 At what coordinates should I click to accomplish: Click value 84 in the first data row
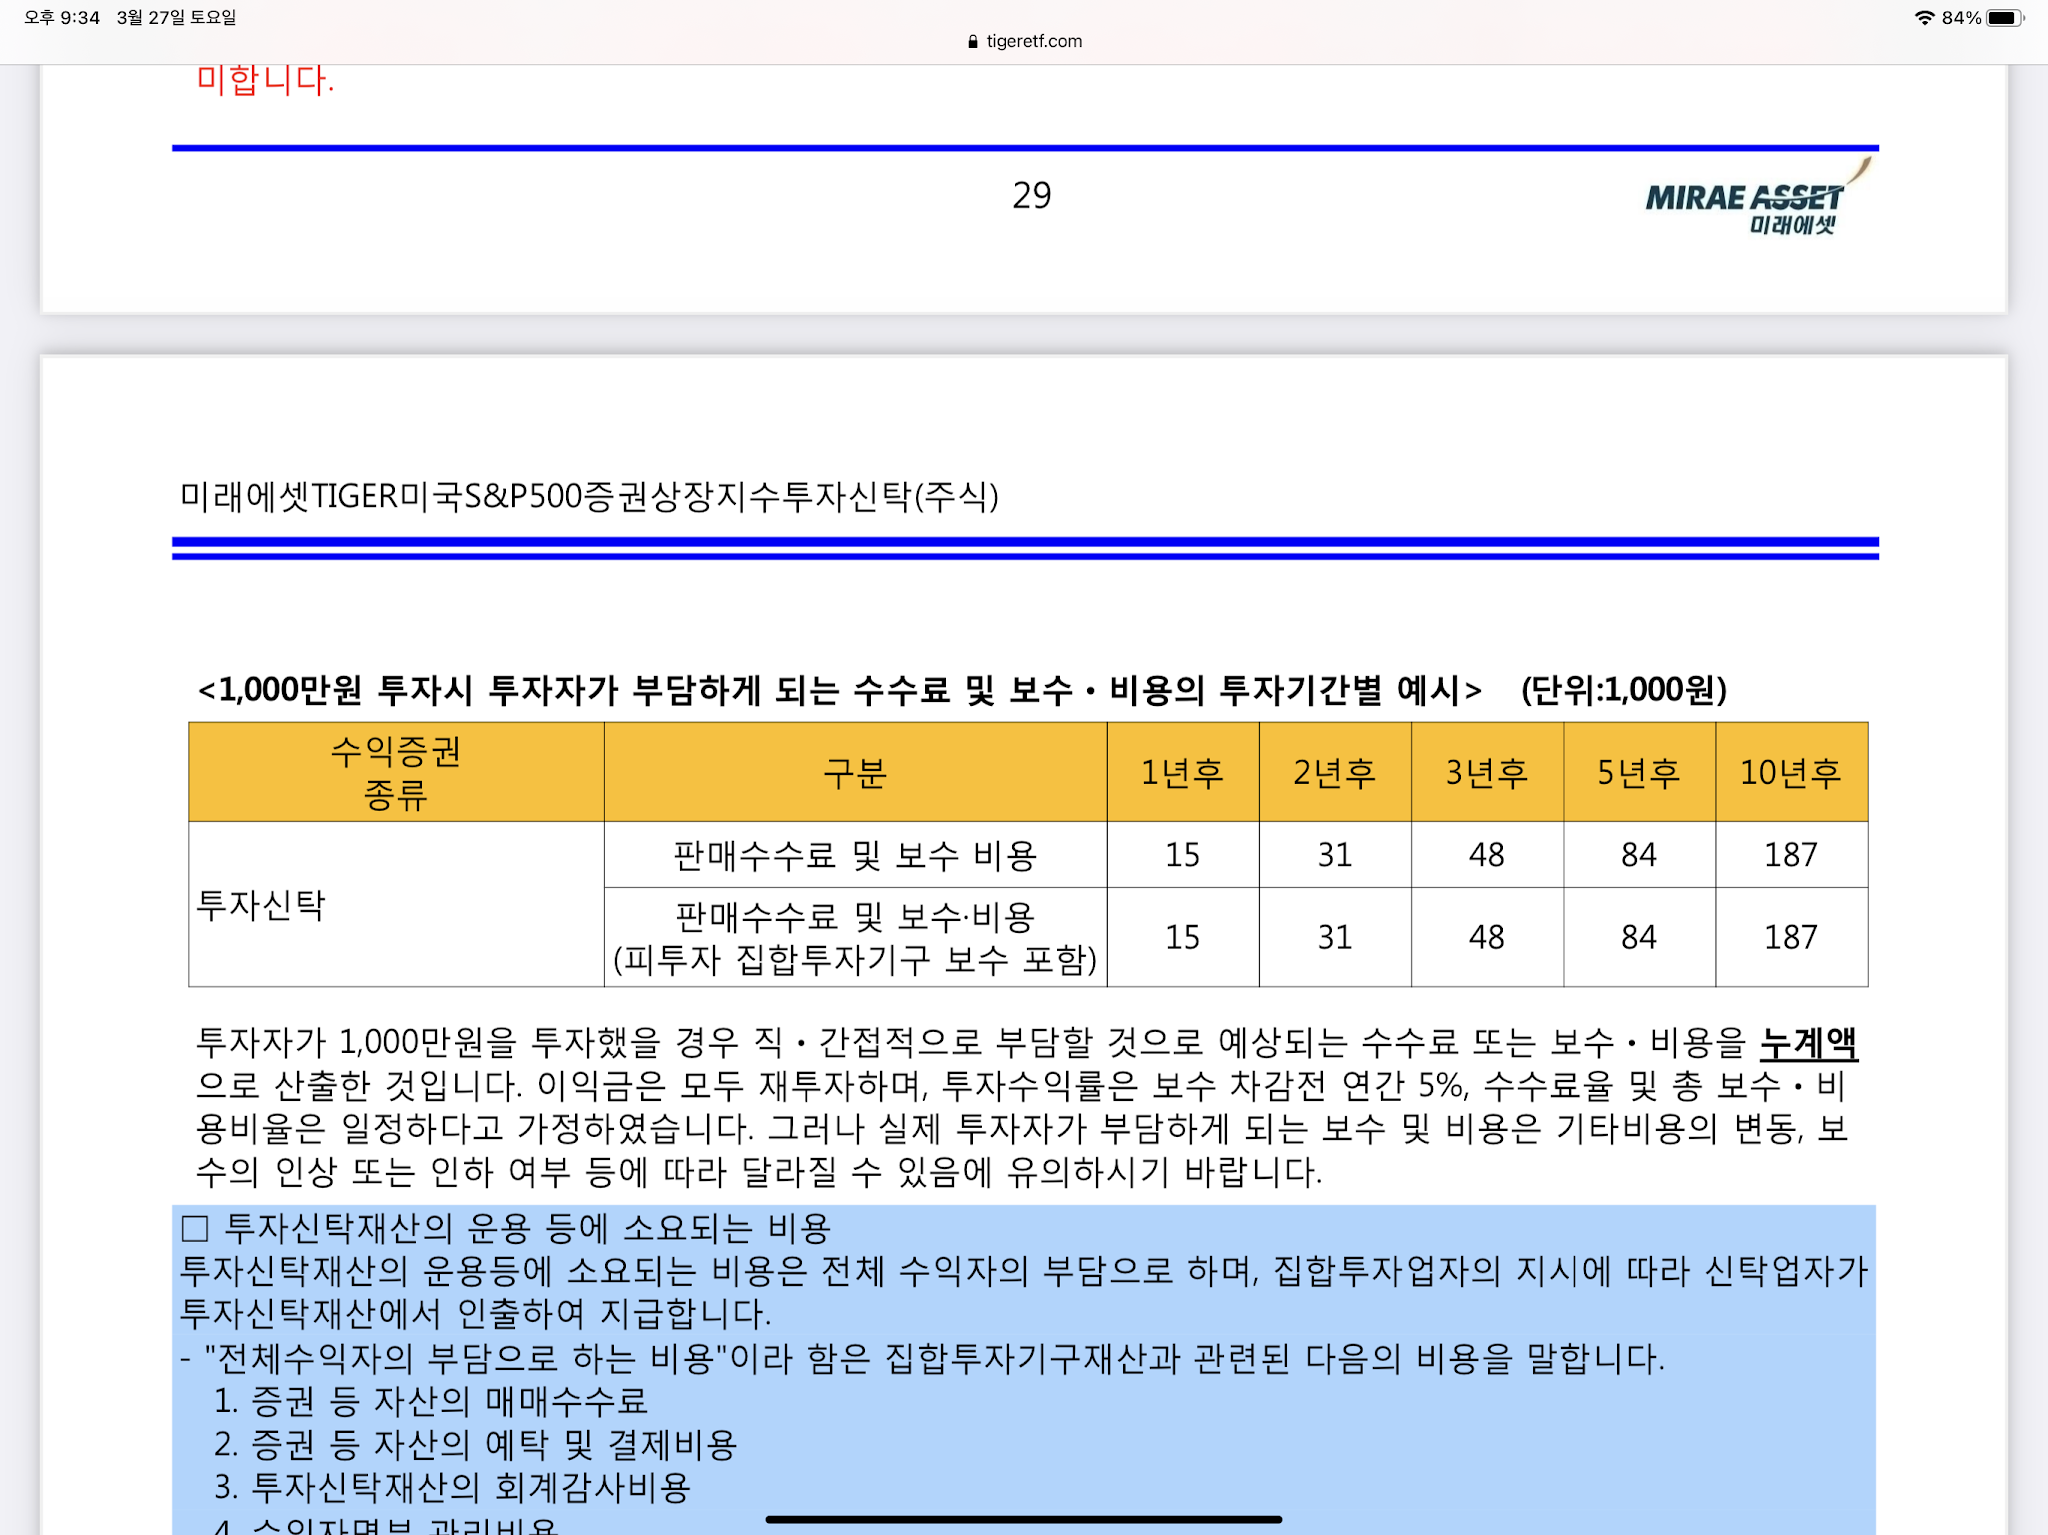pos(1639,855)
